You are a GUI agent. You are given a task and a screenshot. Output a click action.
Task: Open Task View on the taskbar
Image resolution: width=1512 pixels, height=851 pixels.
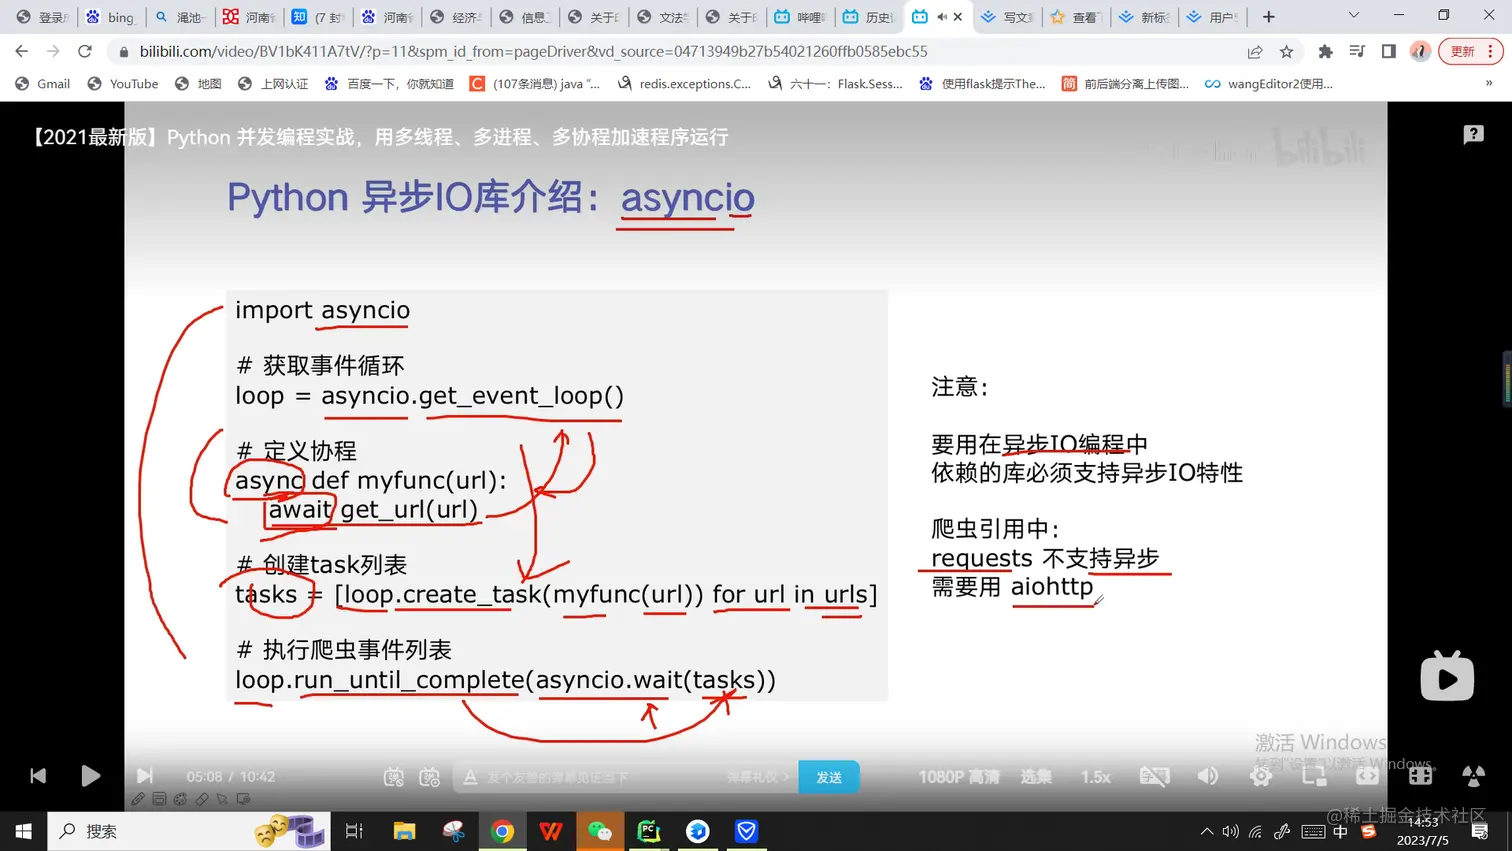click(354, 831)
